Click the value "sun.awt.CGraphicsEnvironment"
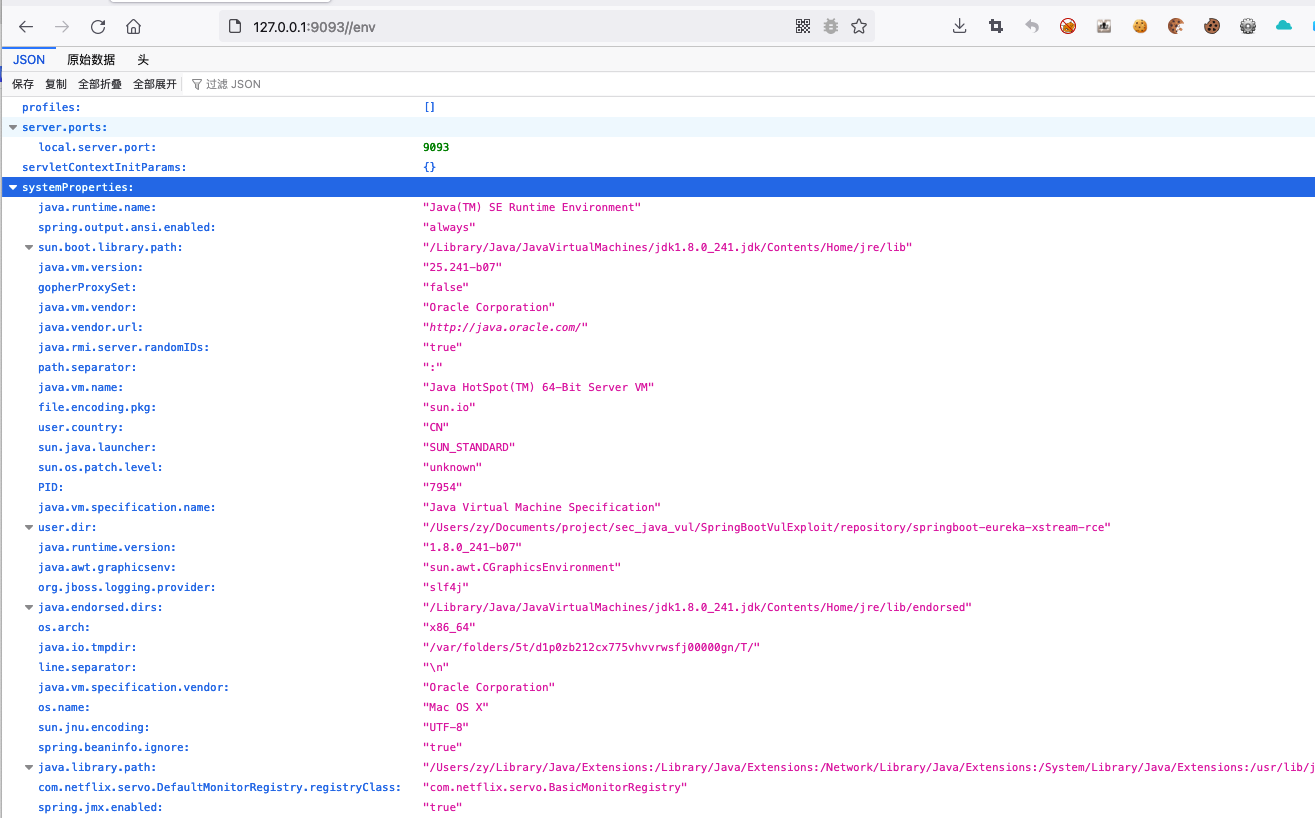The image size is (1315, 818). [x=522, y=567]
